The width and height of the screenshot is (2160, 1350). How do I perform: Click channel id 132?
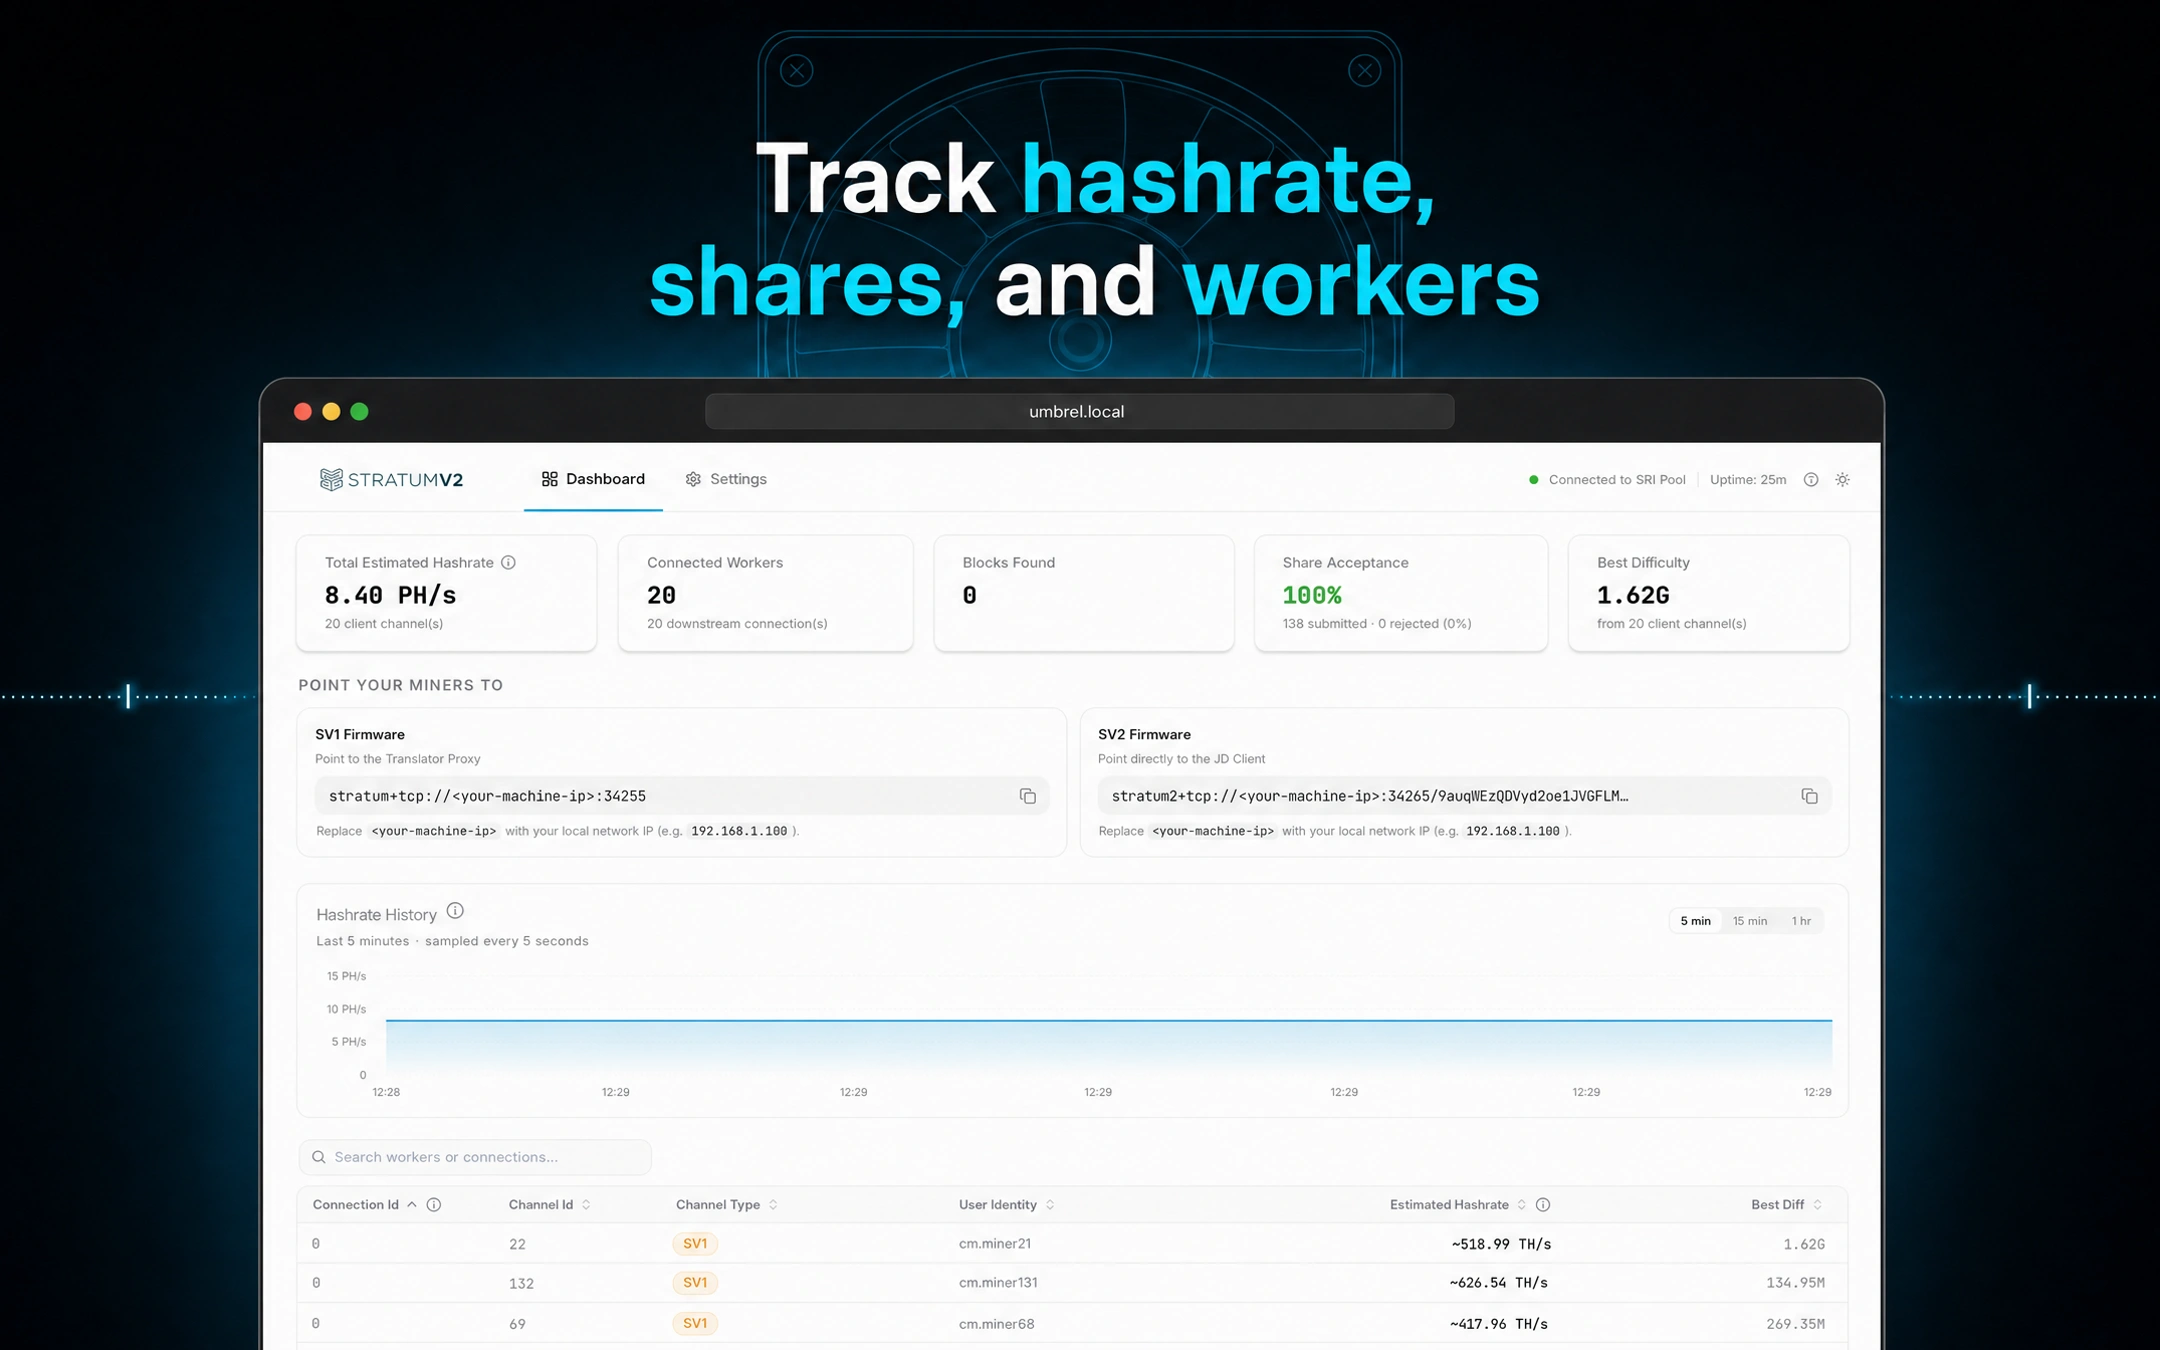click(x=521, y=1284)
